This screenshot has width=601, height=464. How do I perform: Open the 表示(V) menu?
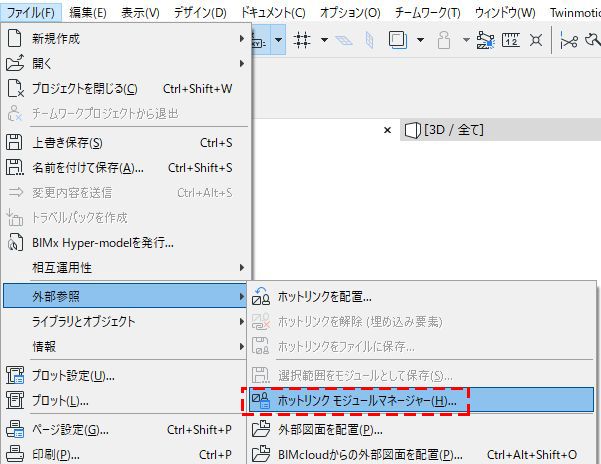click(x=140, y=13)
